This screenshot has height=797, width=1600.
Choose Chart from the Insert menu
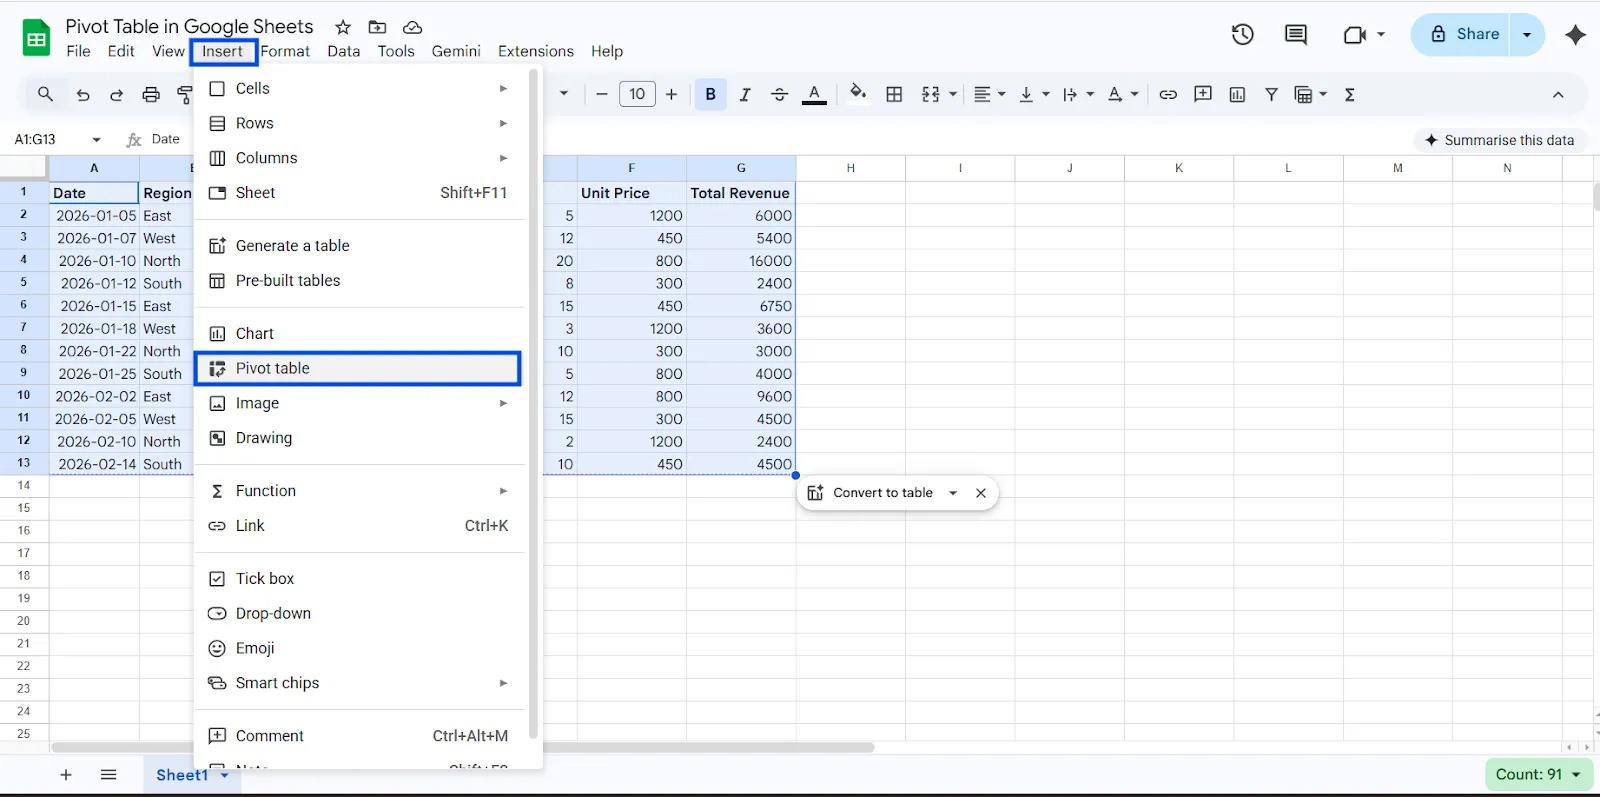pyautogui.click(x=360, y=333)
